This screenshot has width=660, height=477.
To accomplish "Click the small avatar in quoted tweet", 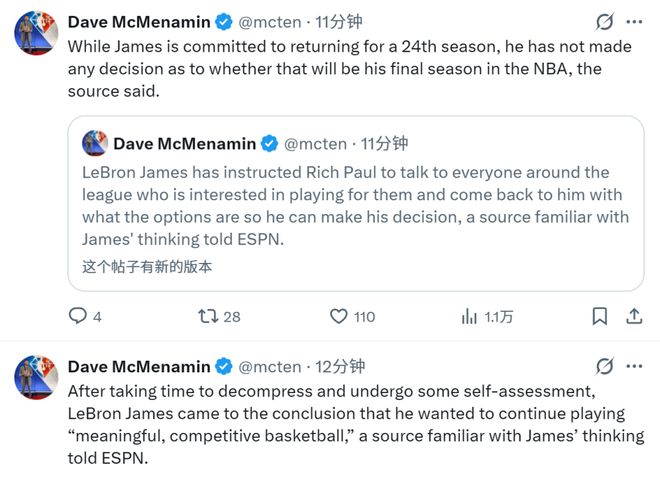I will [95, 143].
